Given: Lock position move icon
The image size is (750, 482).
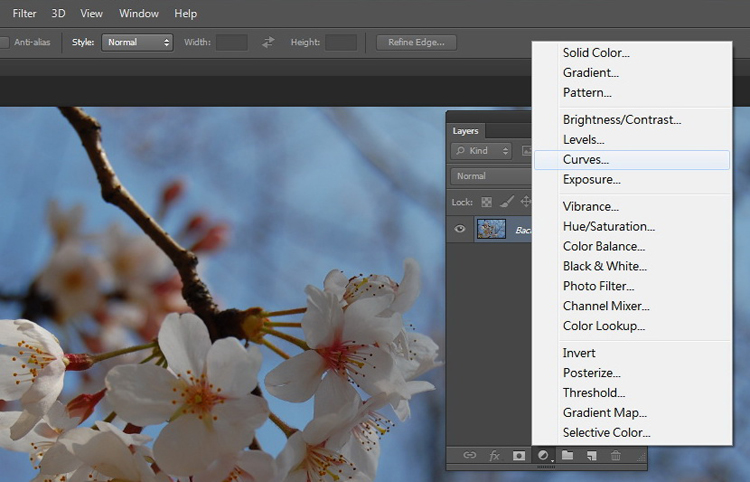Looking at the screenshot, I should point(526,202).
